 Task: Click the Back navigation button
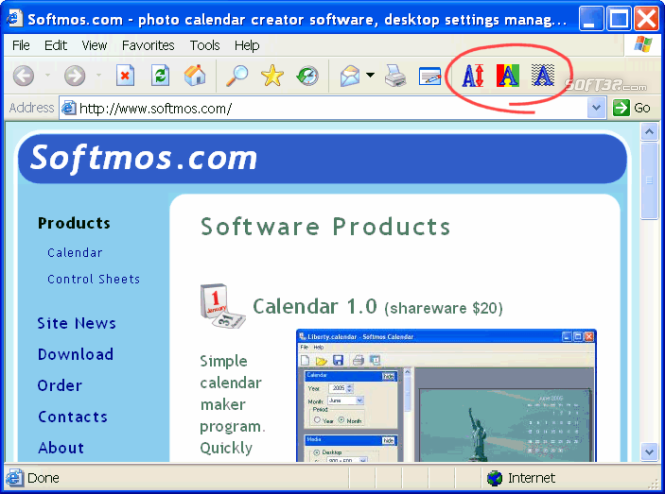click(24, 76)
